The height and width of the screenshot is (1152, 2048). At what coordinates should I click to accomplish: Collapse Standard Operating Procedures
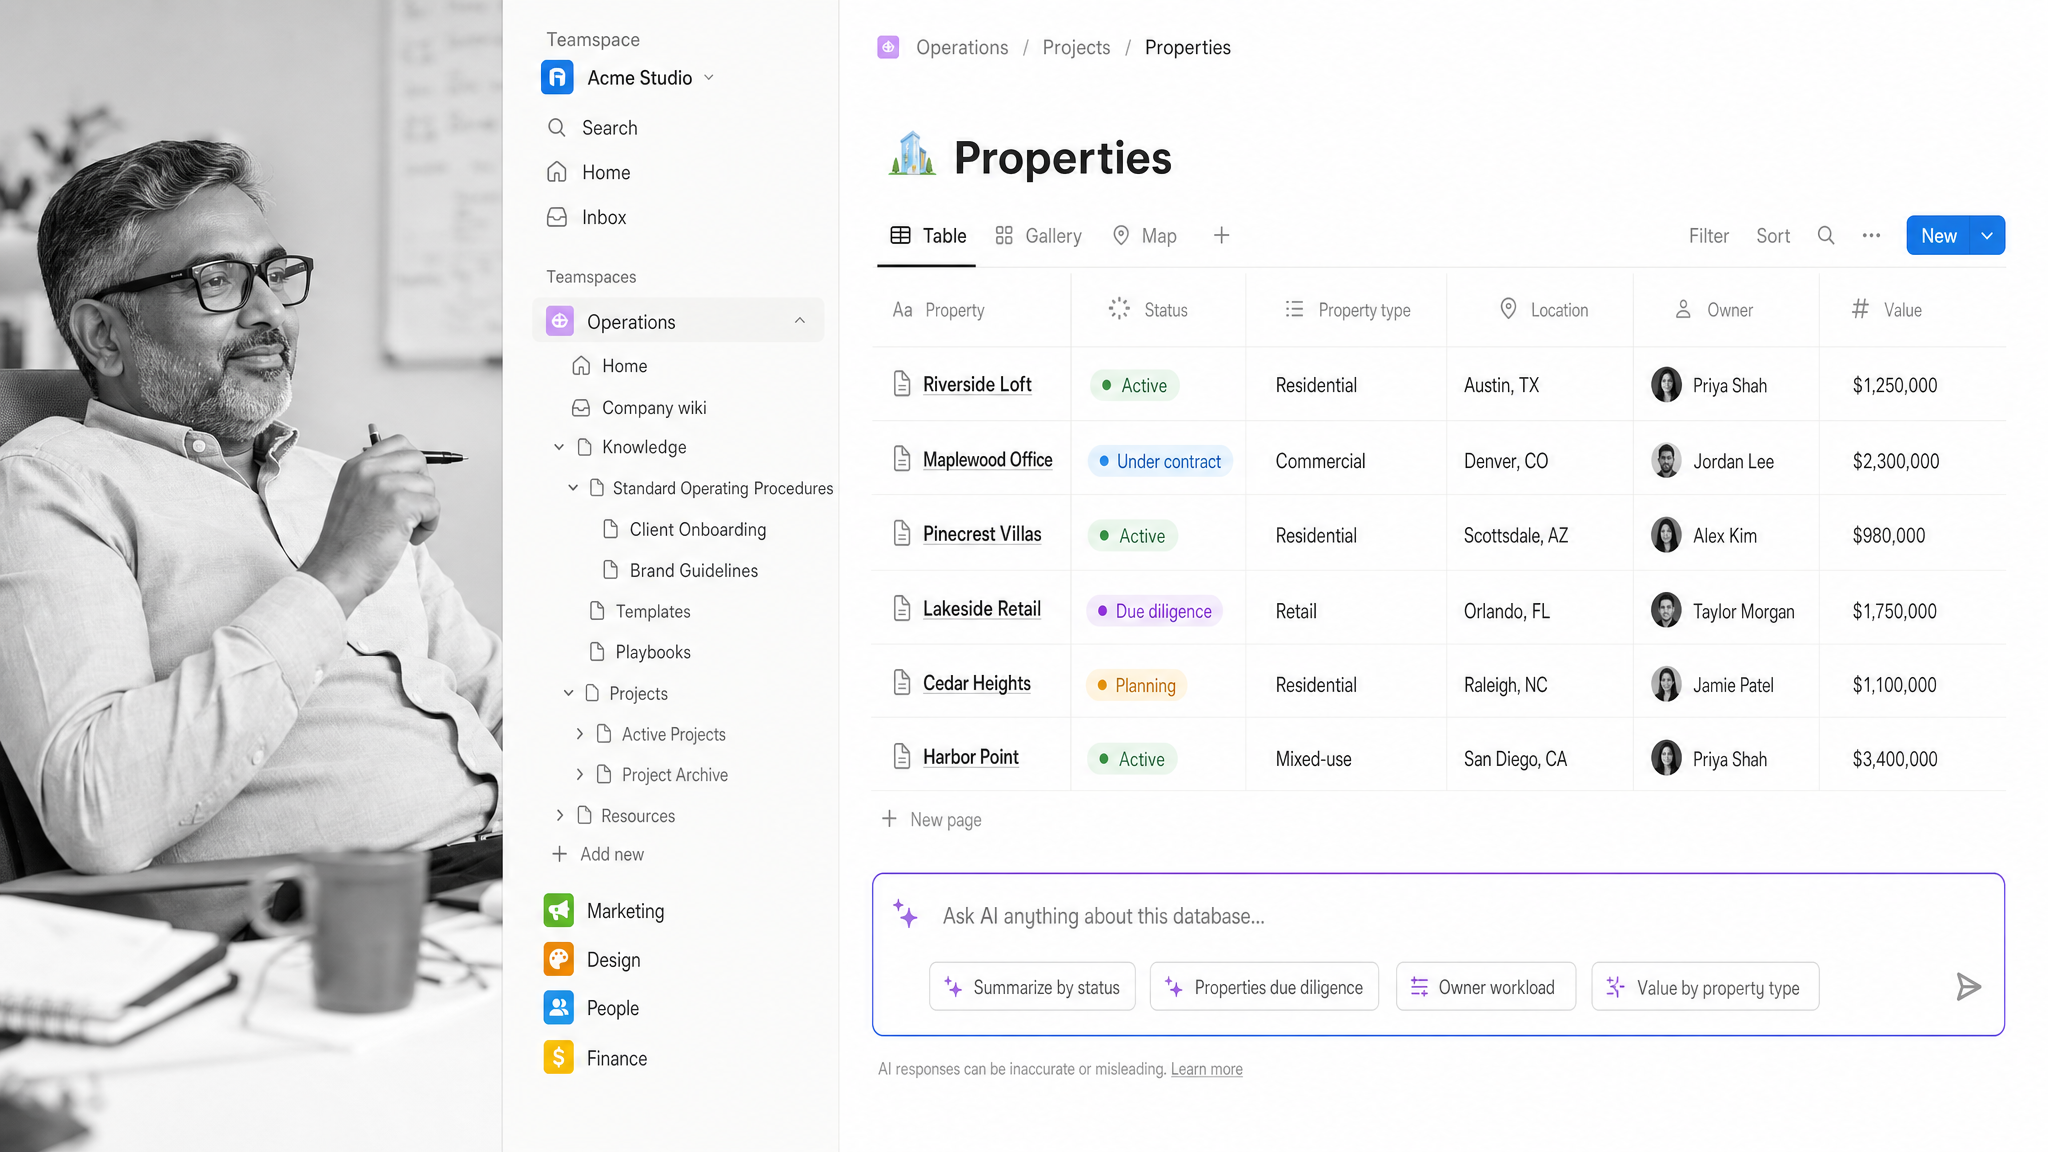(x=573, y=488)
